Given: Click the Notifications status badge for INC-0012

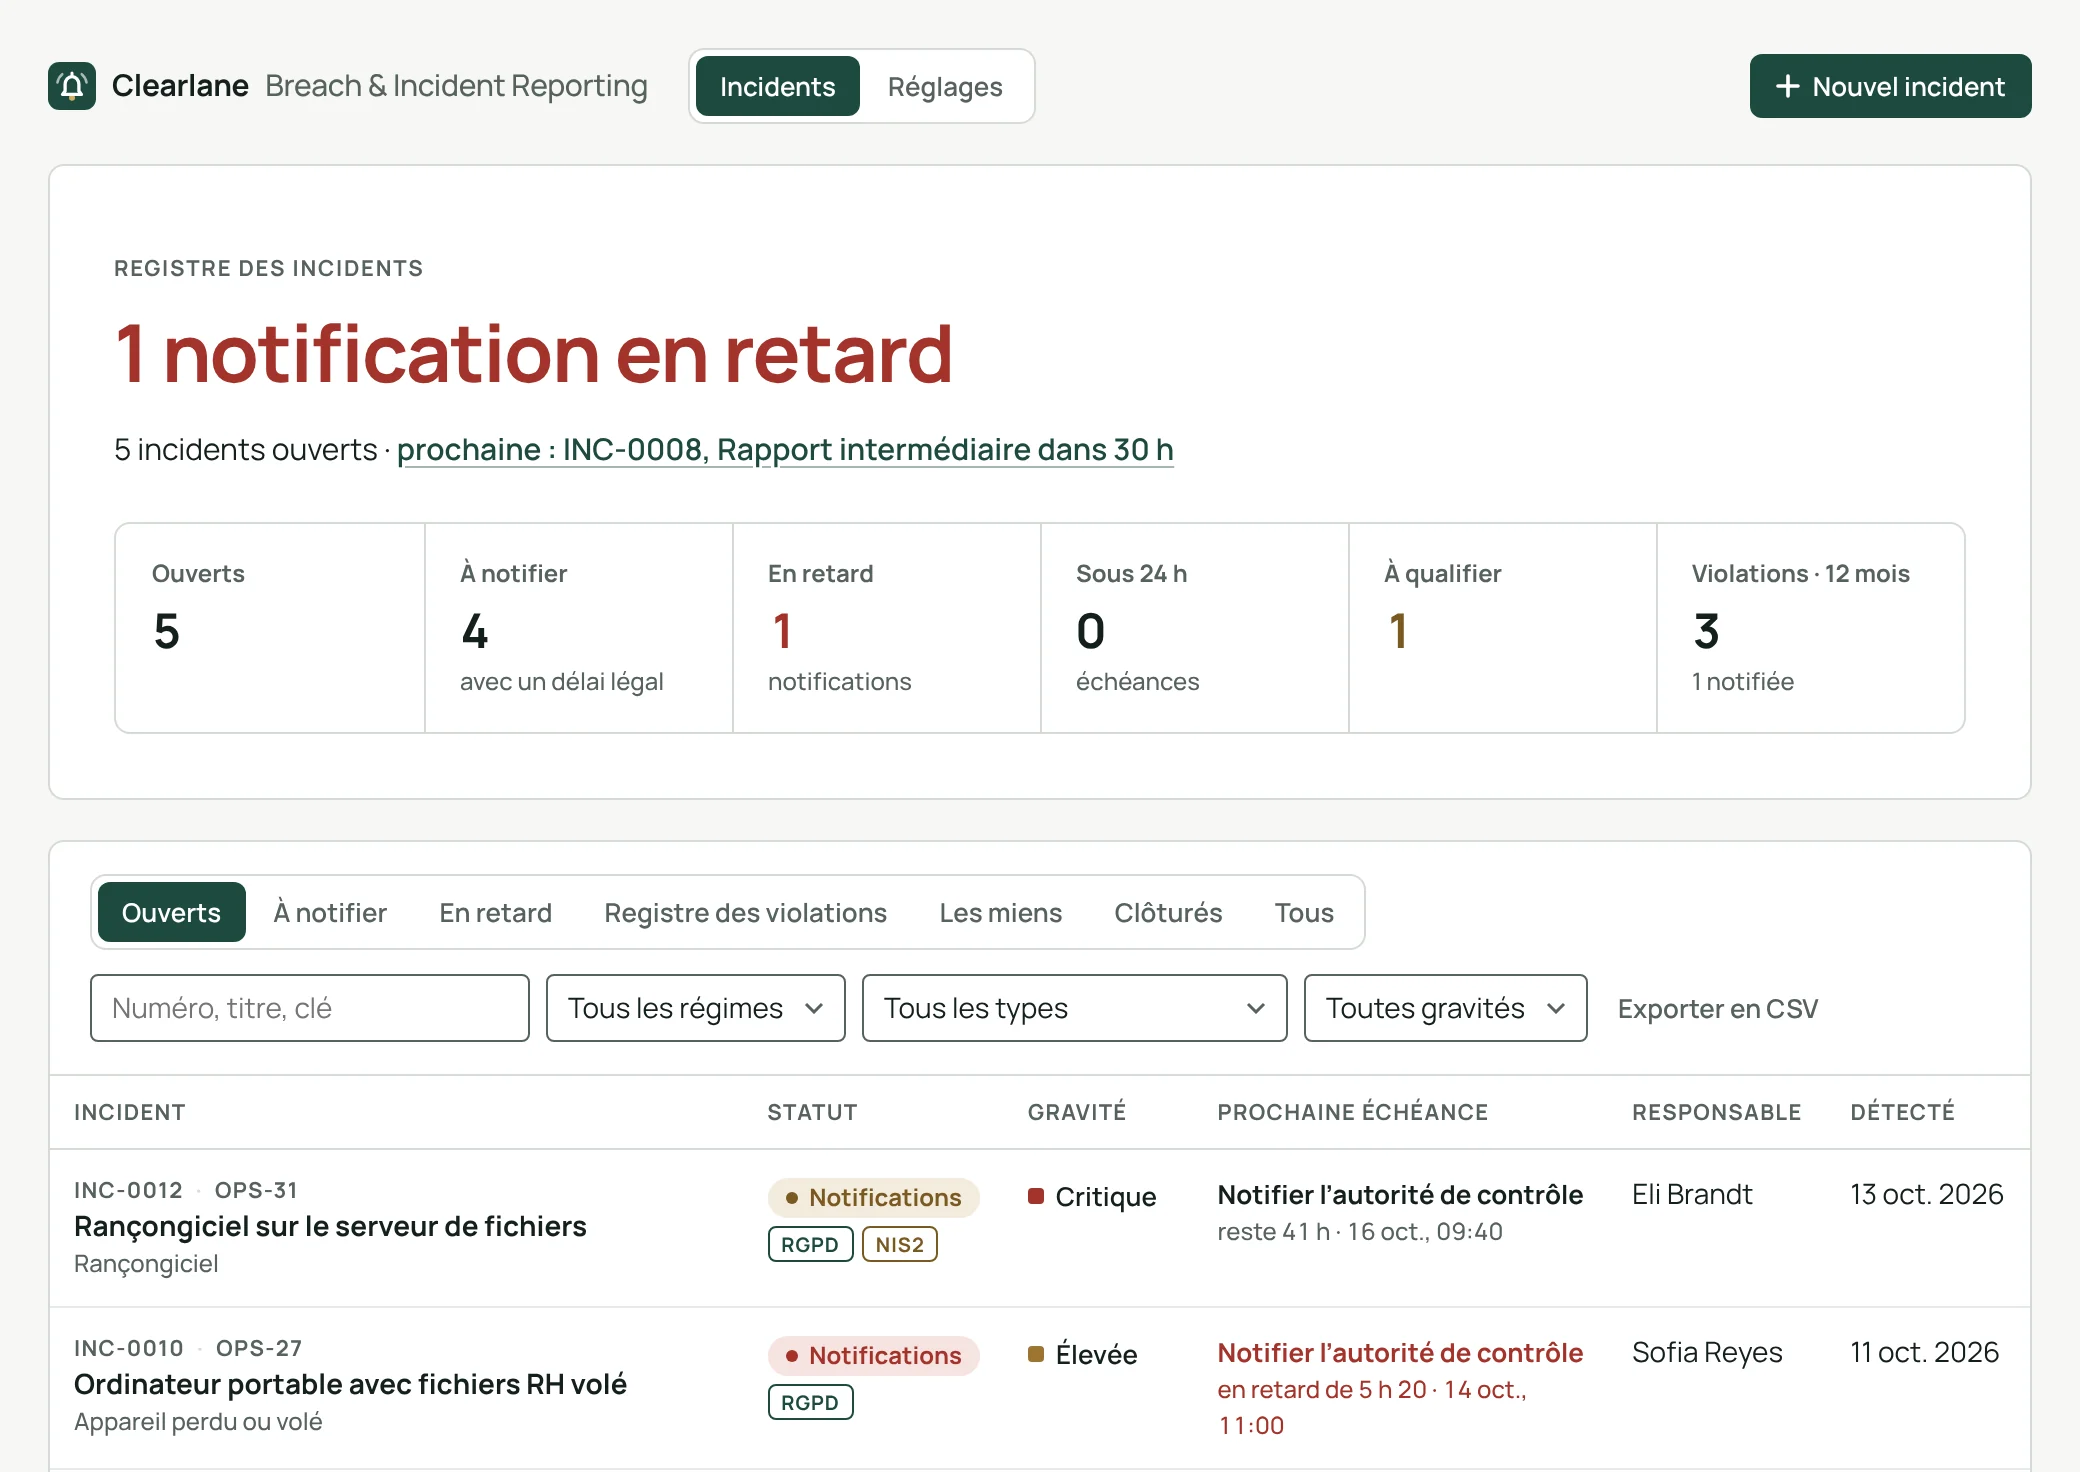Looking at the screenshot, I should click(873, 1197).
